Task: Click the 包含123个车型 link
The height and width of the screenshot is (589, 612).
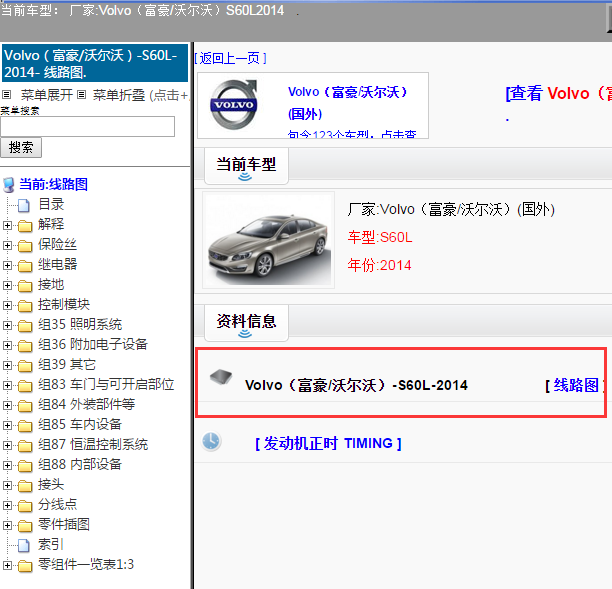Action: click(352, 134)
